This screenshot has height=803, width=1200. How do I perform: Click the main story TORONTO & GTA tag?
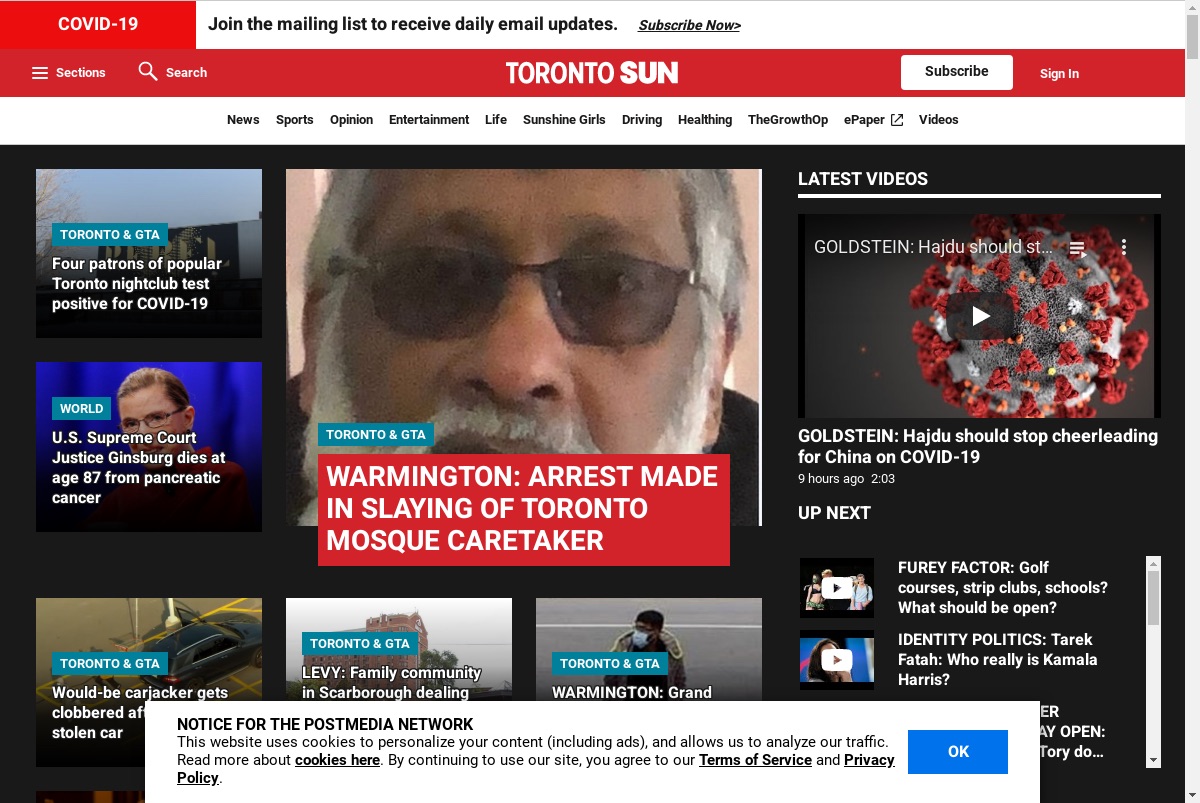point(376,434)
